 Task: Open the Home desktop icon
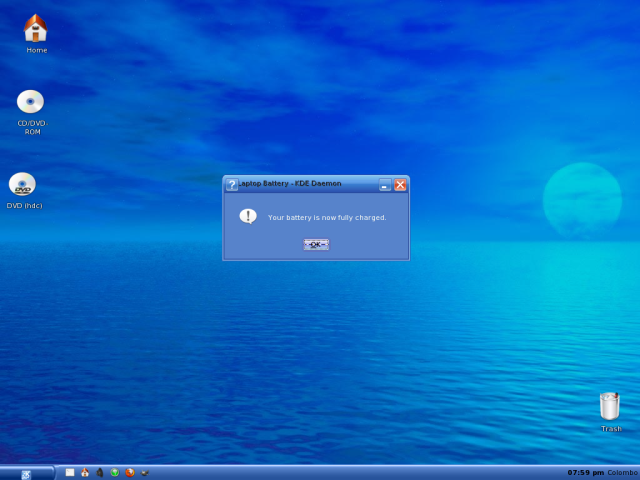click(x=36, y=33)
